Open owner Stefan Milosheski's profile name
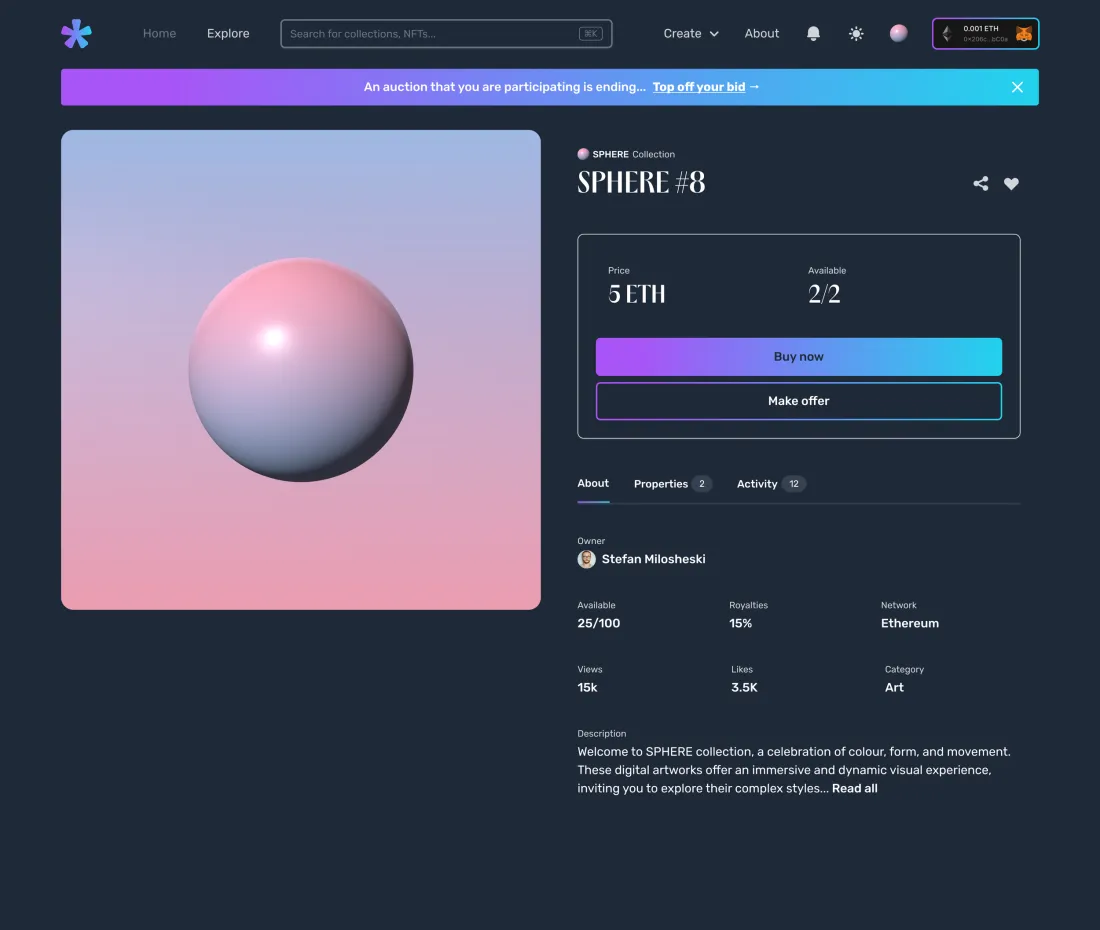This screenshot has height=930, width=1100. (x=653, y=559)
